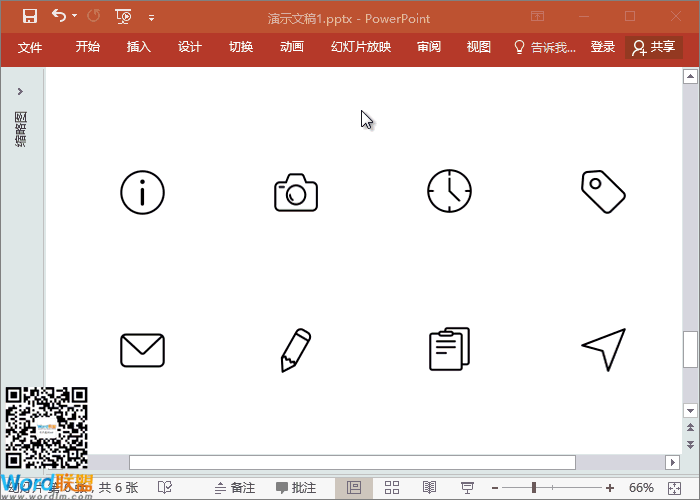Open the undo history dropdown arrow
The width and height of the screenshot is (700, 500).
coord(76,17)
